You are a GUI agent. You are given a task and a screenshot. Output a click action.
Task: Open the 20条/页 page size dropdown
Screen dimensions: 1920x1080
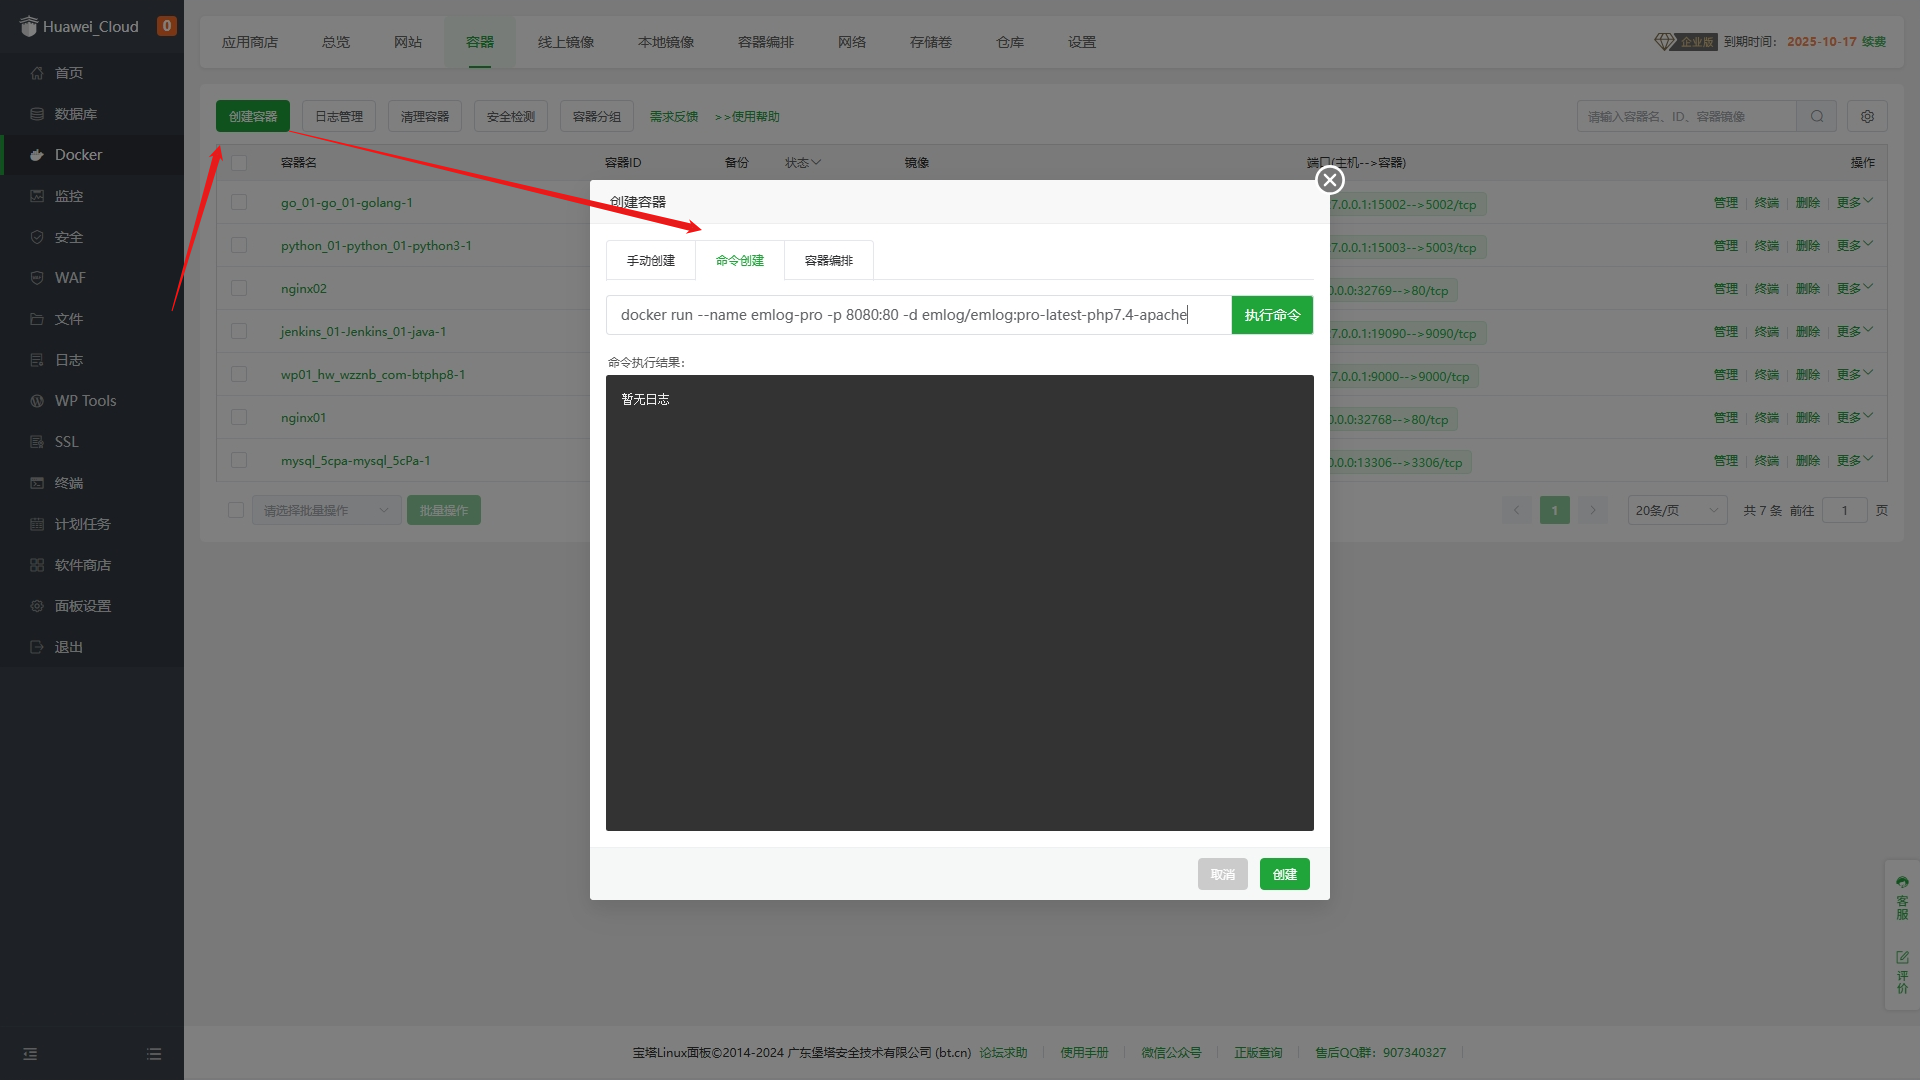pyautogui.click(x=1677, y=510)
